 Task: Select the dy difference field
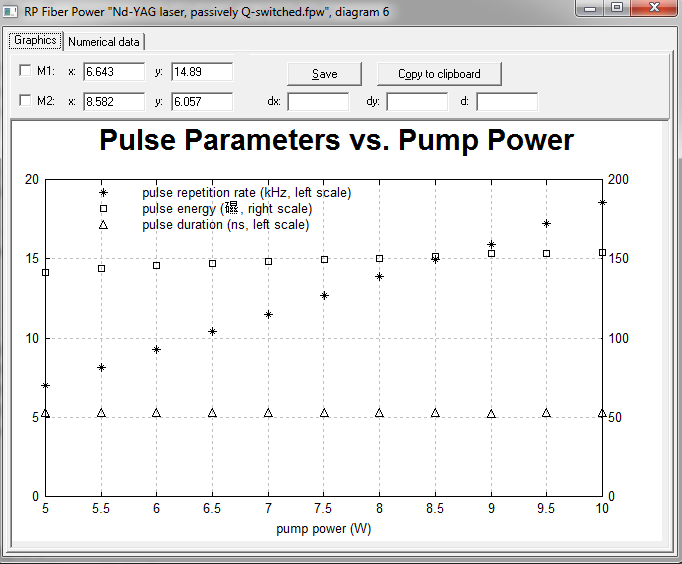(x=416, y=102)
